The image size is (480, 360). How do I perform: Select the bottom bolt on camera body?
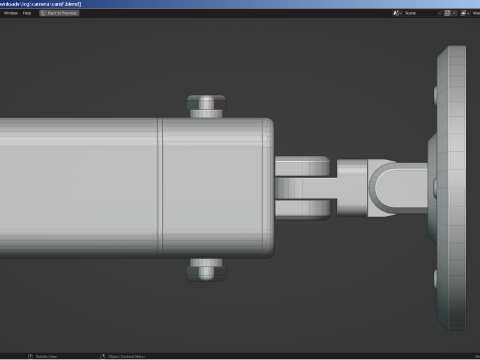point(206,270)
